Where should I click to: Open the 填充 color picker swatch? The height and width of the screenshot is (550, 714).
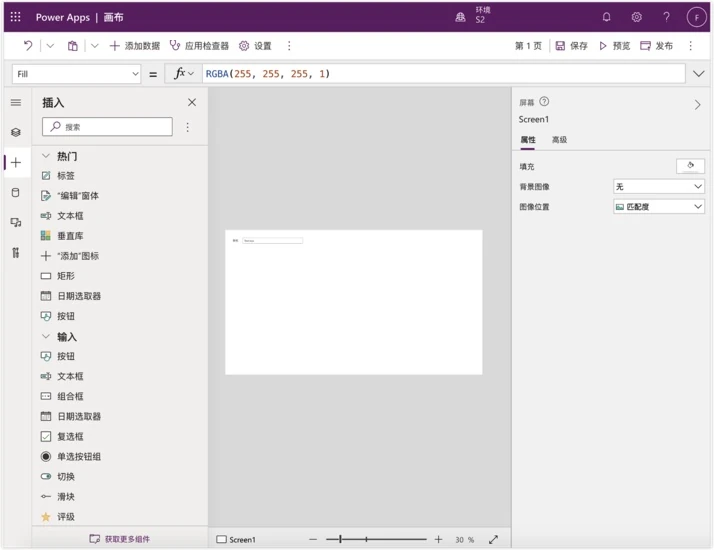click(x=690, y=166)
